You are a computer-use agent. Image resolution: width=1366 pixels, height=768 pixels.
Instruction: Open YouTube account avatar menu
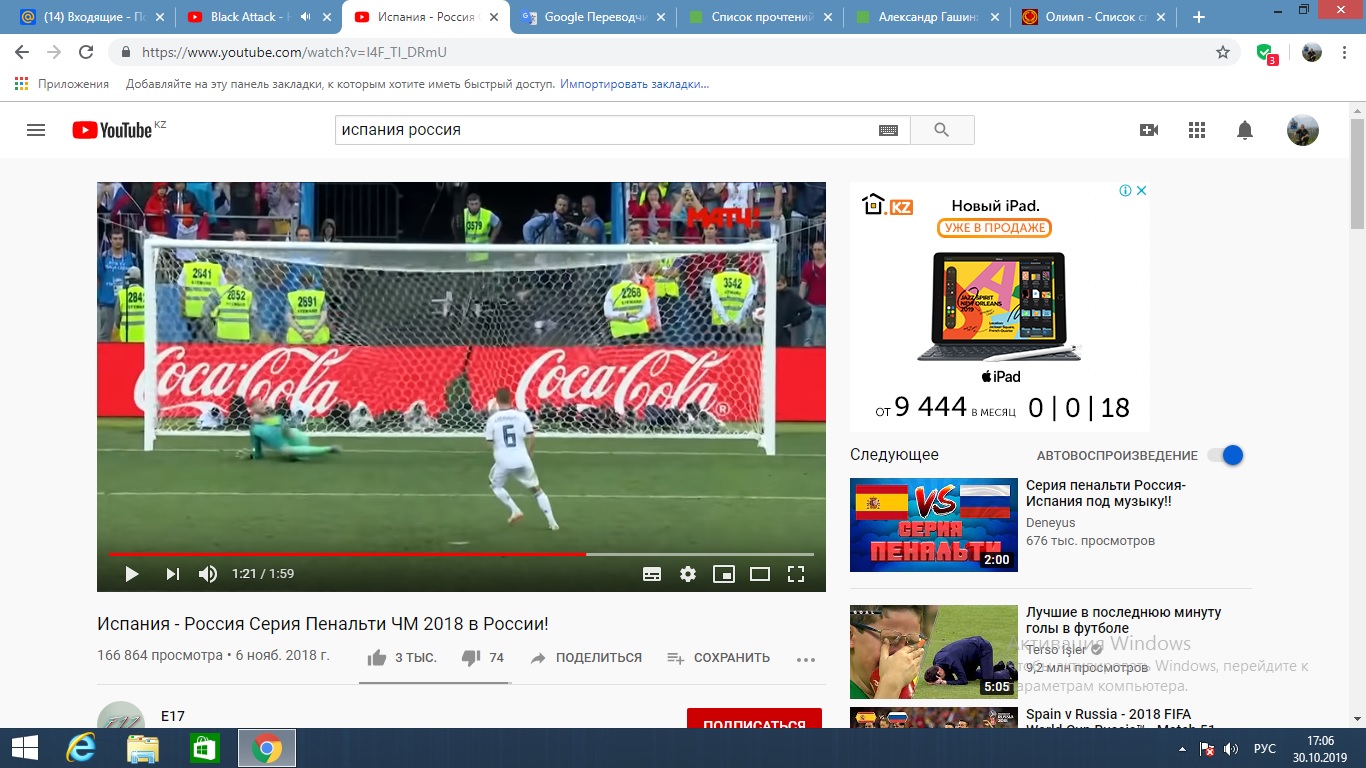(x=1302, y=130)
